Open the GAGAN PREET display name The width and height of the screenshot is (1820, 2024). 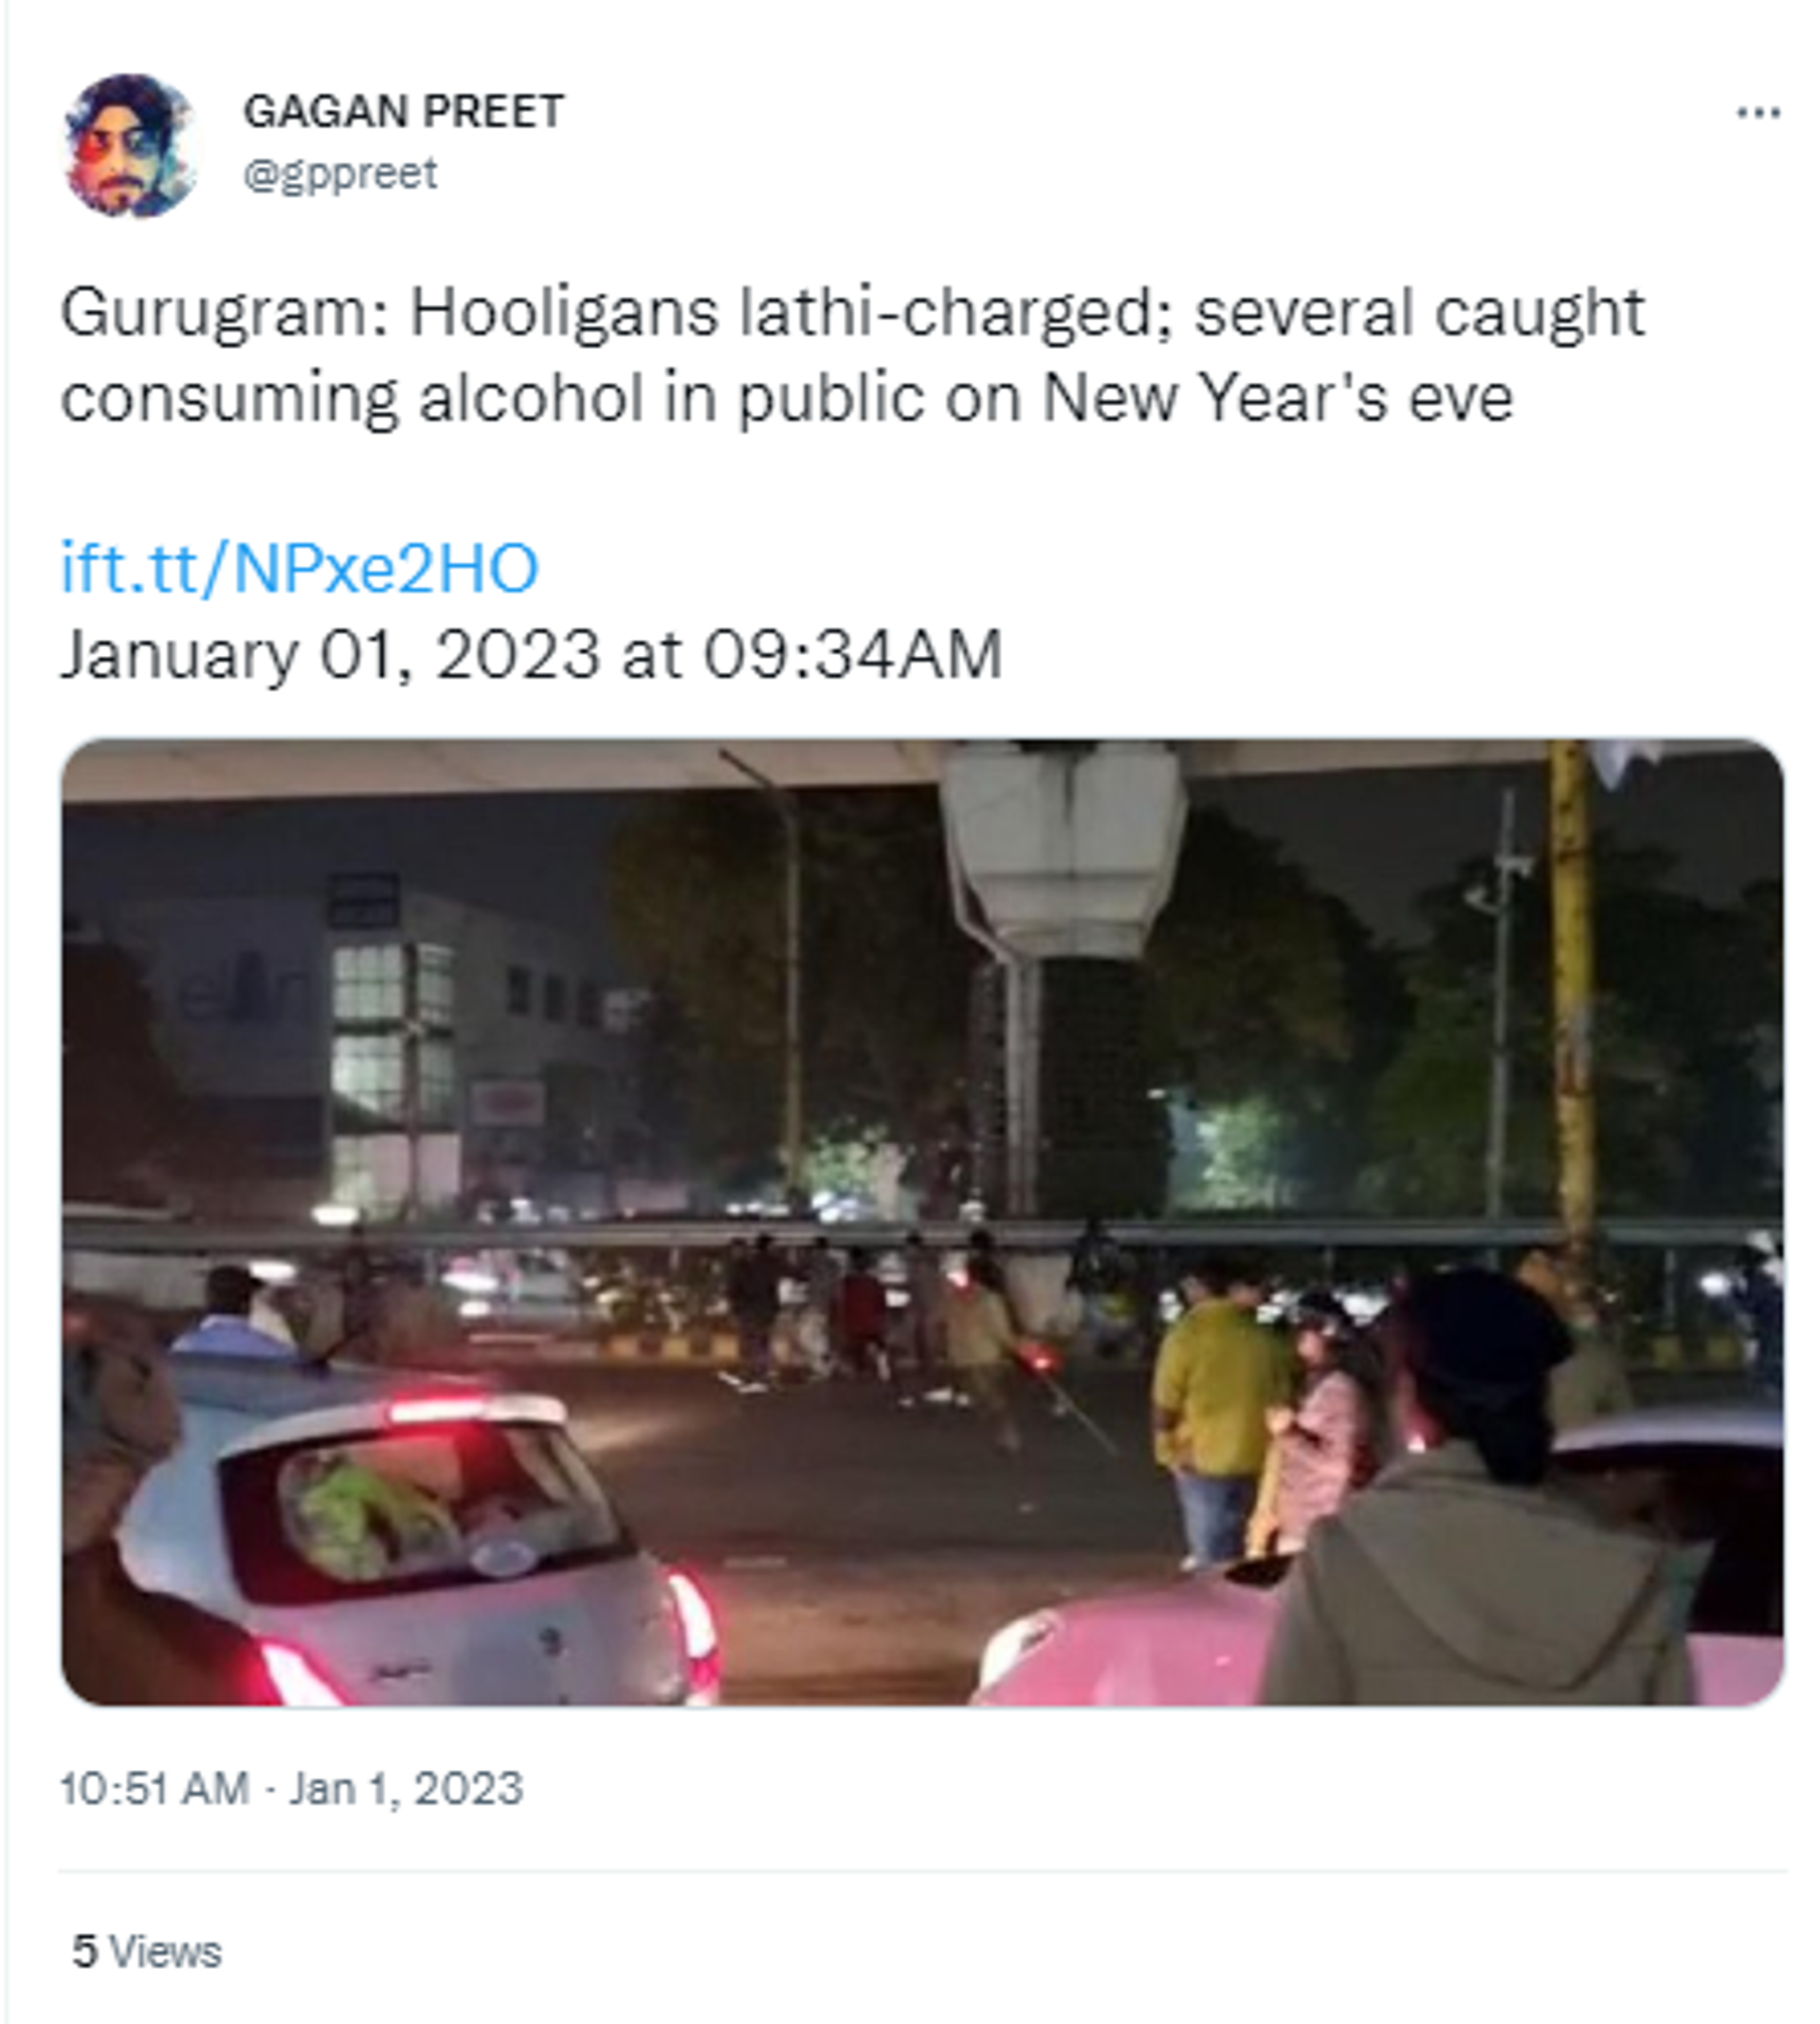404,111
